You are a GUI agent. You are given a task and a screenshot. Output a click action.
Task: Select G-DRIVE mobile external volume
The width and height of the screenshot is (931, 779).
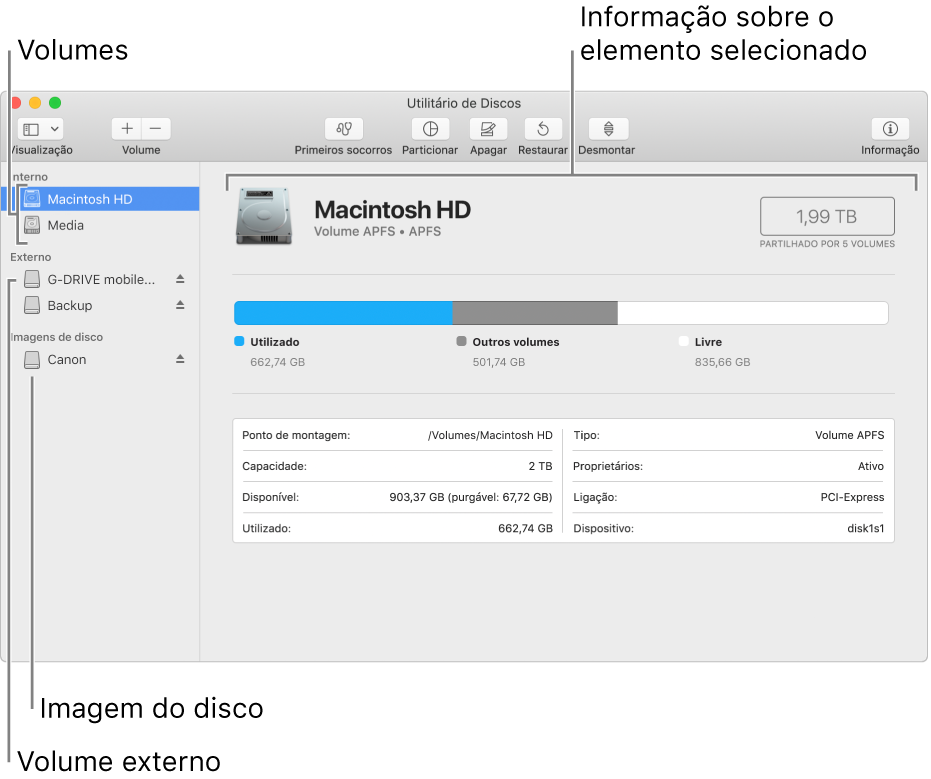[x=101, y=279]
